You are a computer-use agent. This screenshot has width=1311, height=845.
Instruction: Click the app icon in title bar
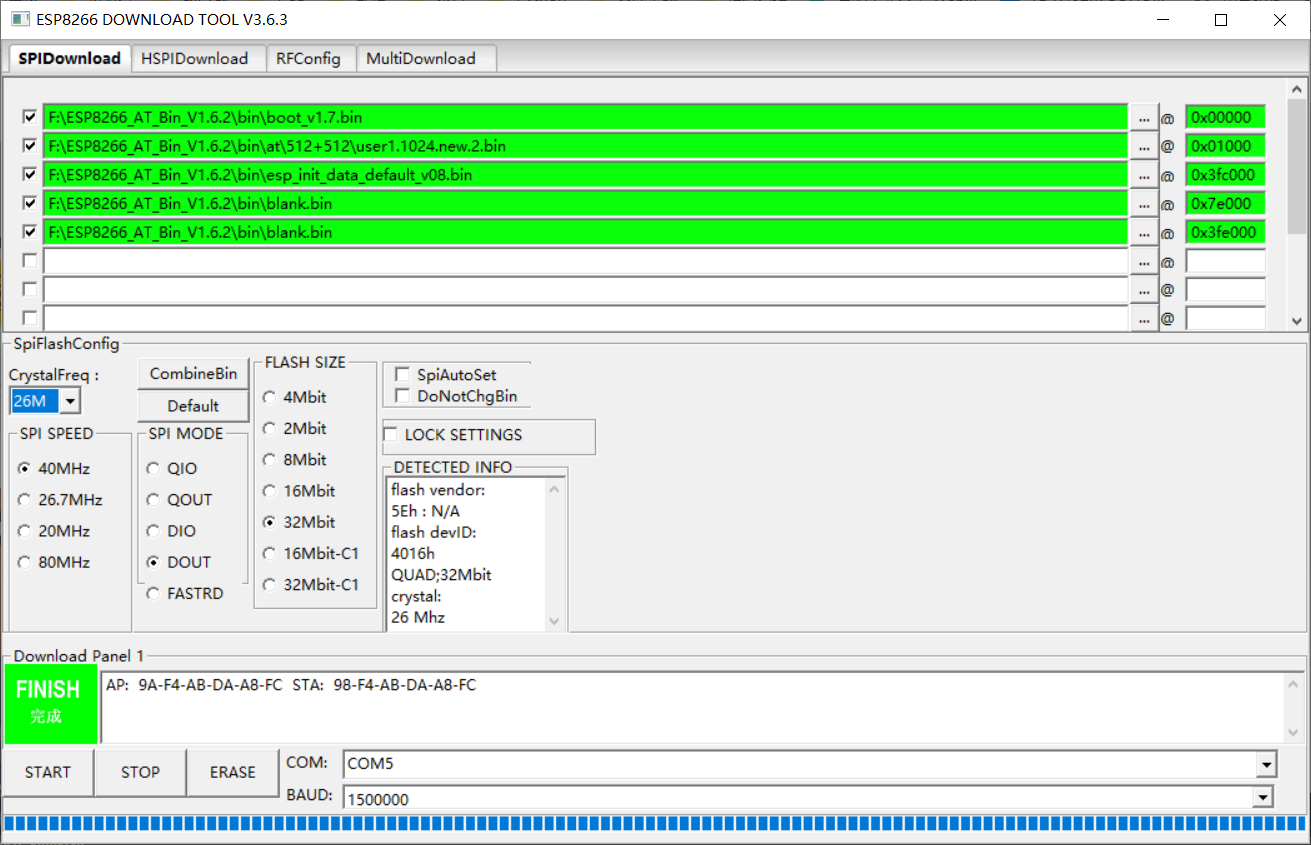tap(19, 19)
